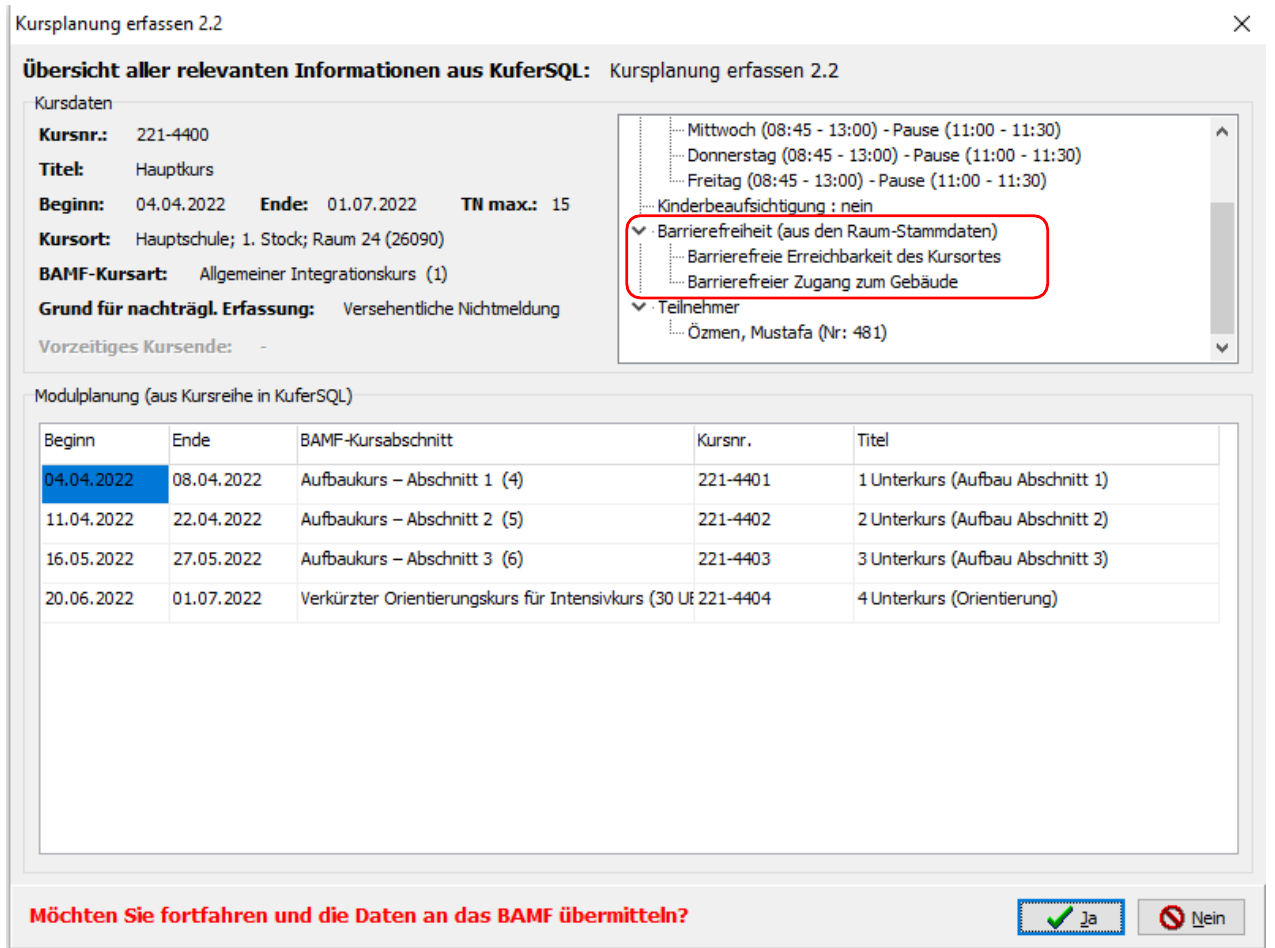Select the Mittwoch schedule tree entry
Screen dimensions: 1275x948
click(x=873, y=130)
